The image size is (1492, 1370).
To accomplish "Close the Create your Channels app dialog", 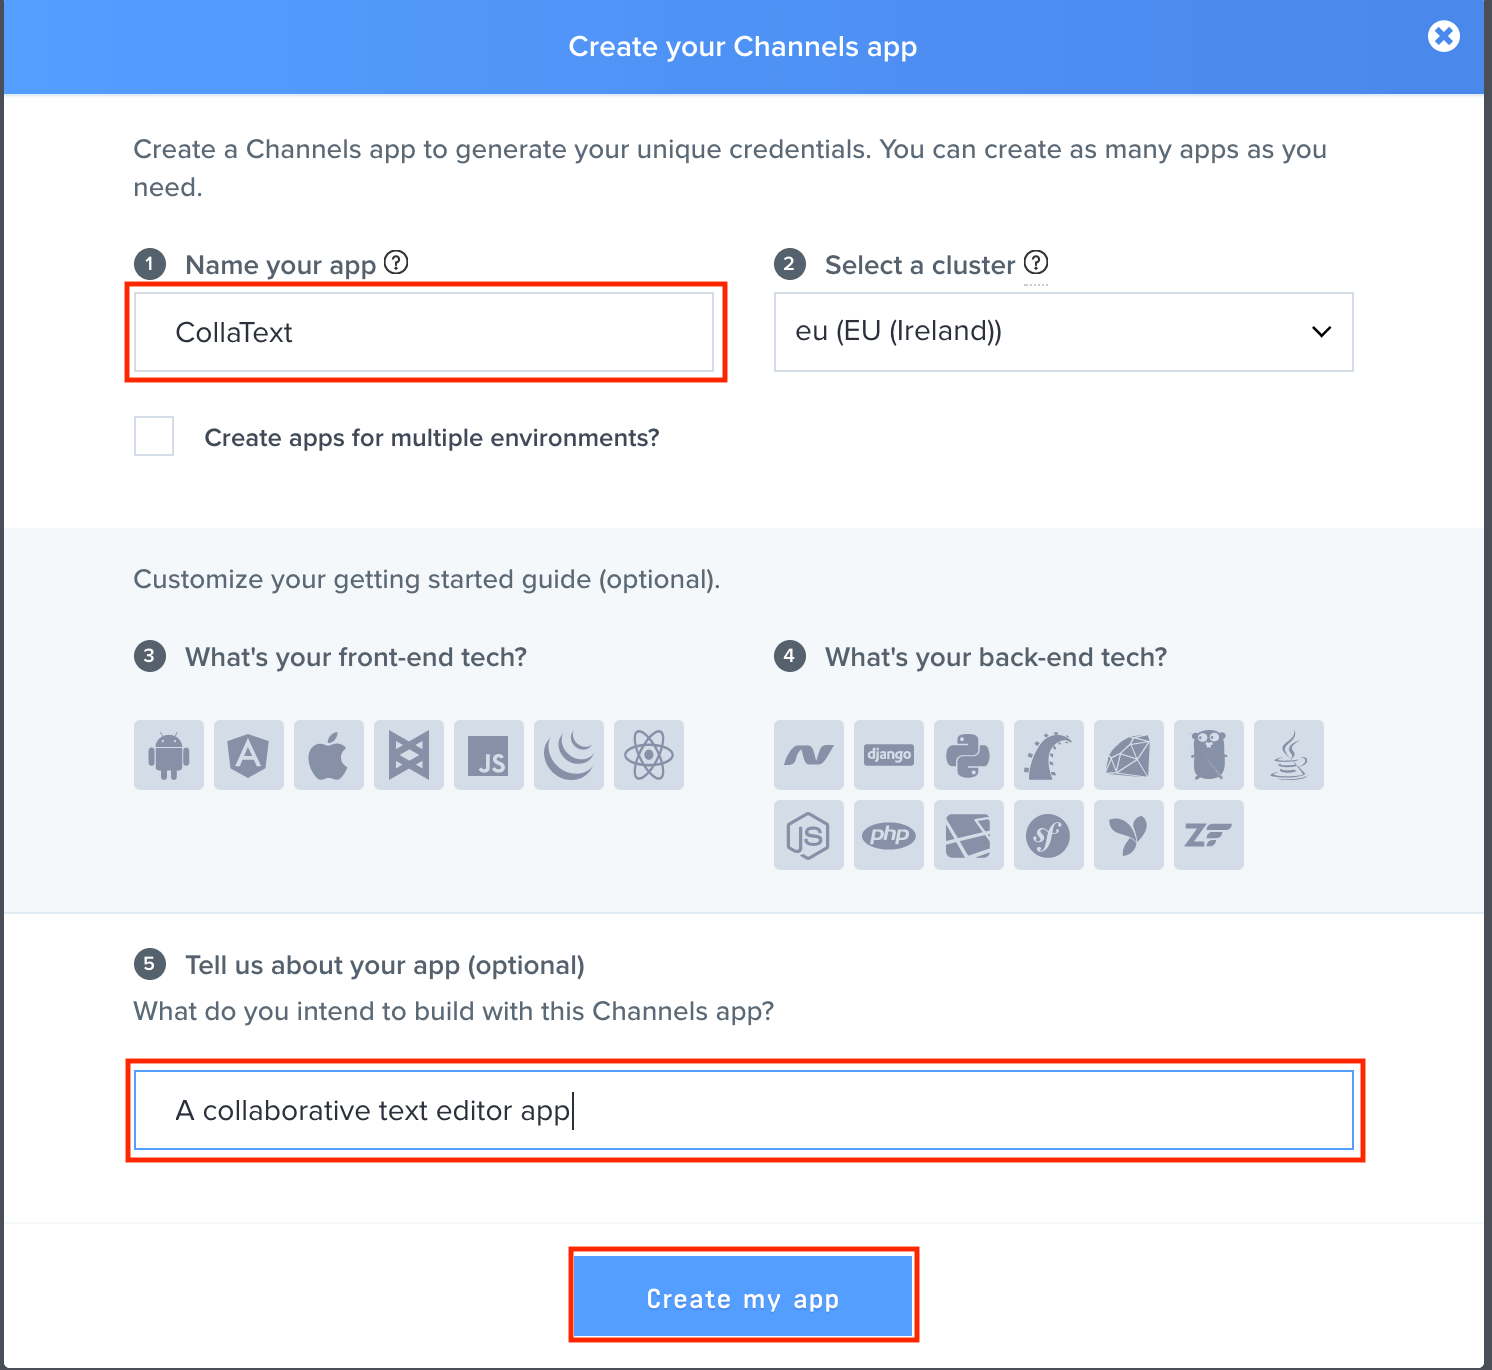I will pyautogui.click(x=1443, y=37).
